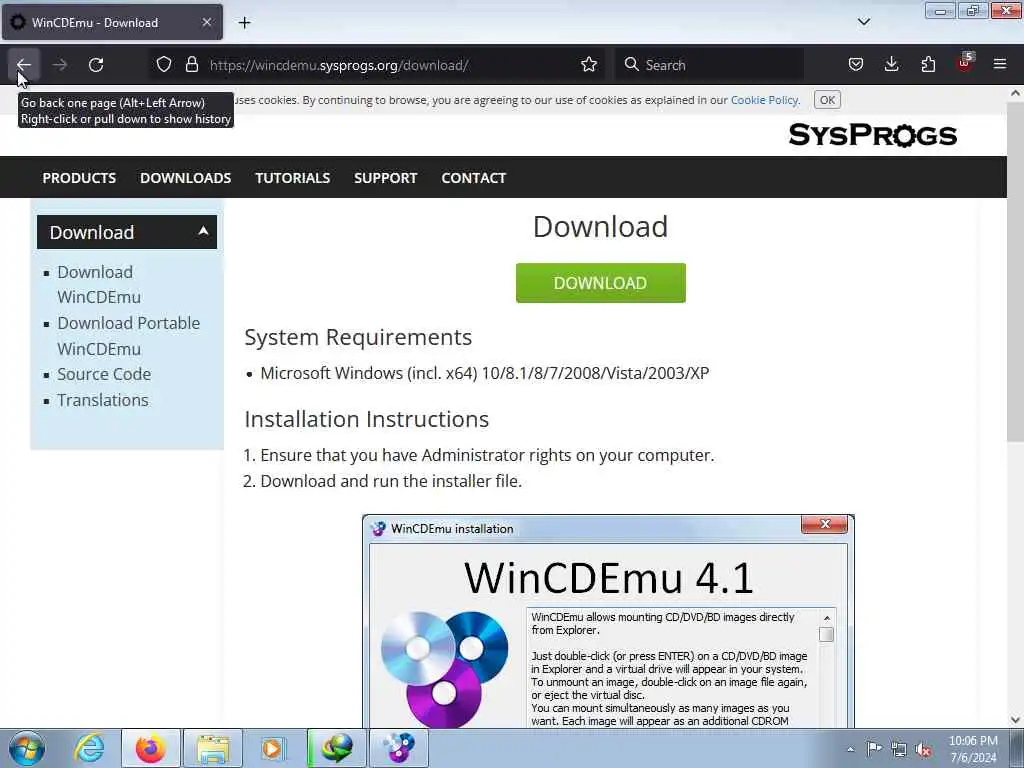This screenshot has height=768, width=1024.
Task: Open Download WinCDEmu sidebar link
Action: point(99,284)
